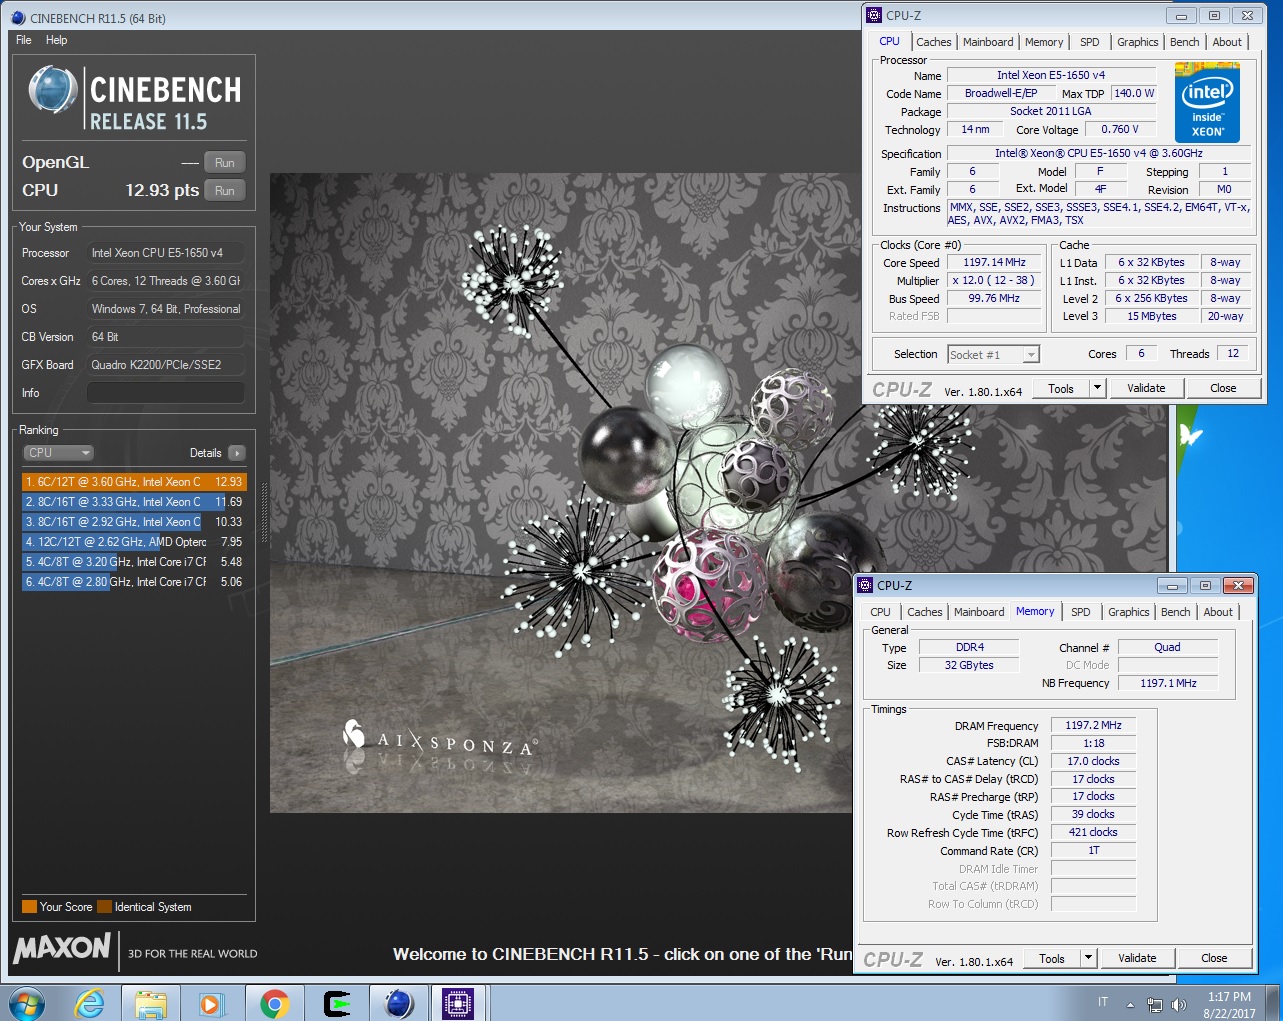1283x1021 pixels.
Task: Click the DDR4 memory type value
Action: coord(969,647)
